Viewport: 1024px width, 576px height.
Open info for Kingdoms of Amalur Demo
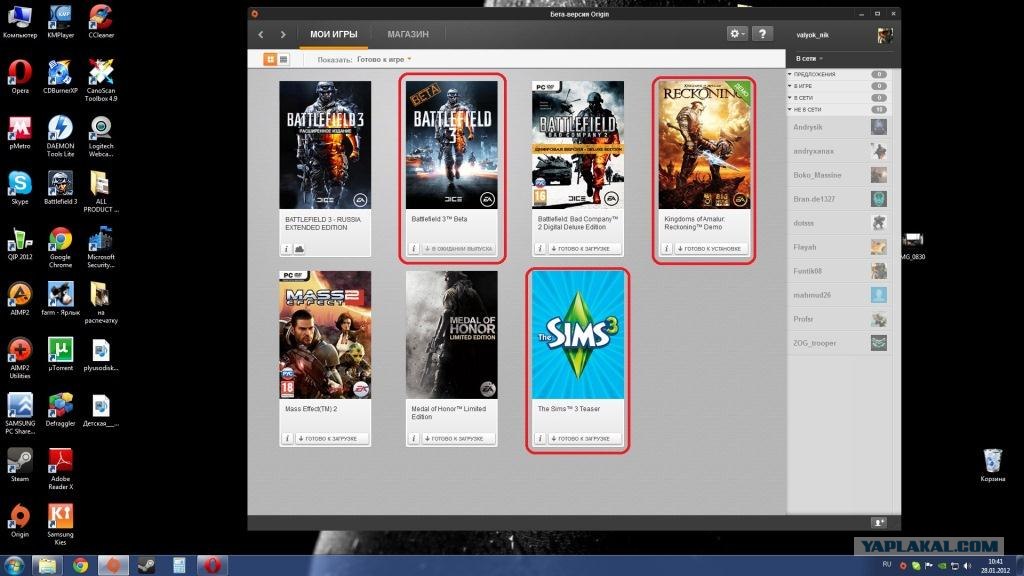[666, 249]
